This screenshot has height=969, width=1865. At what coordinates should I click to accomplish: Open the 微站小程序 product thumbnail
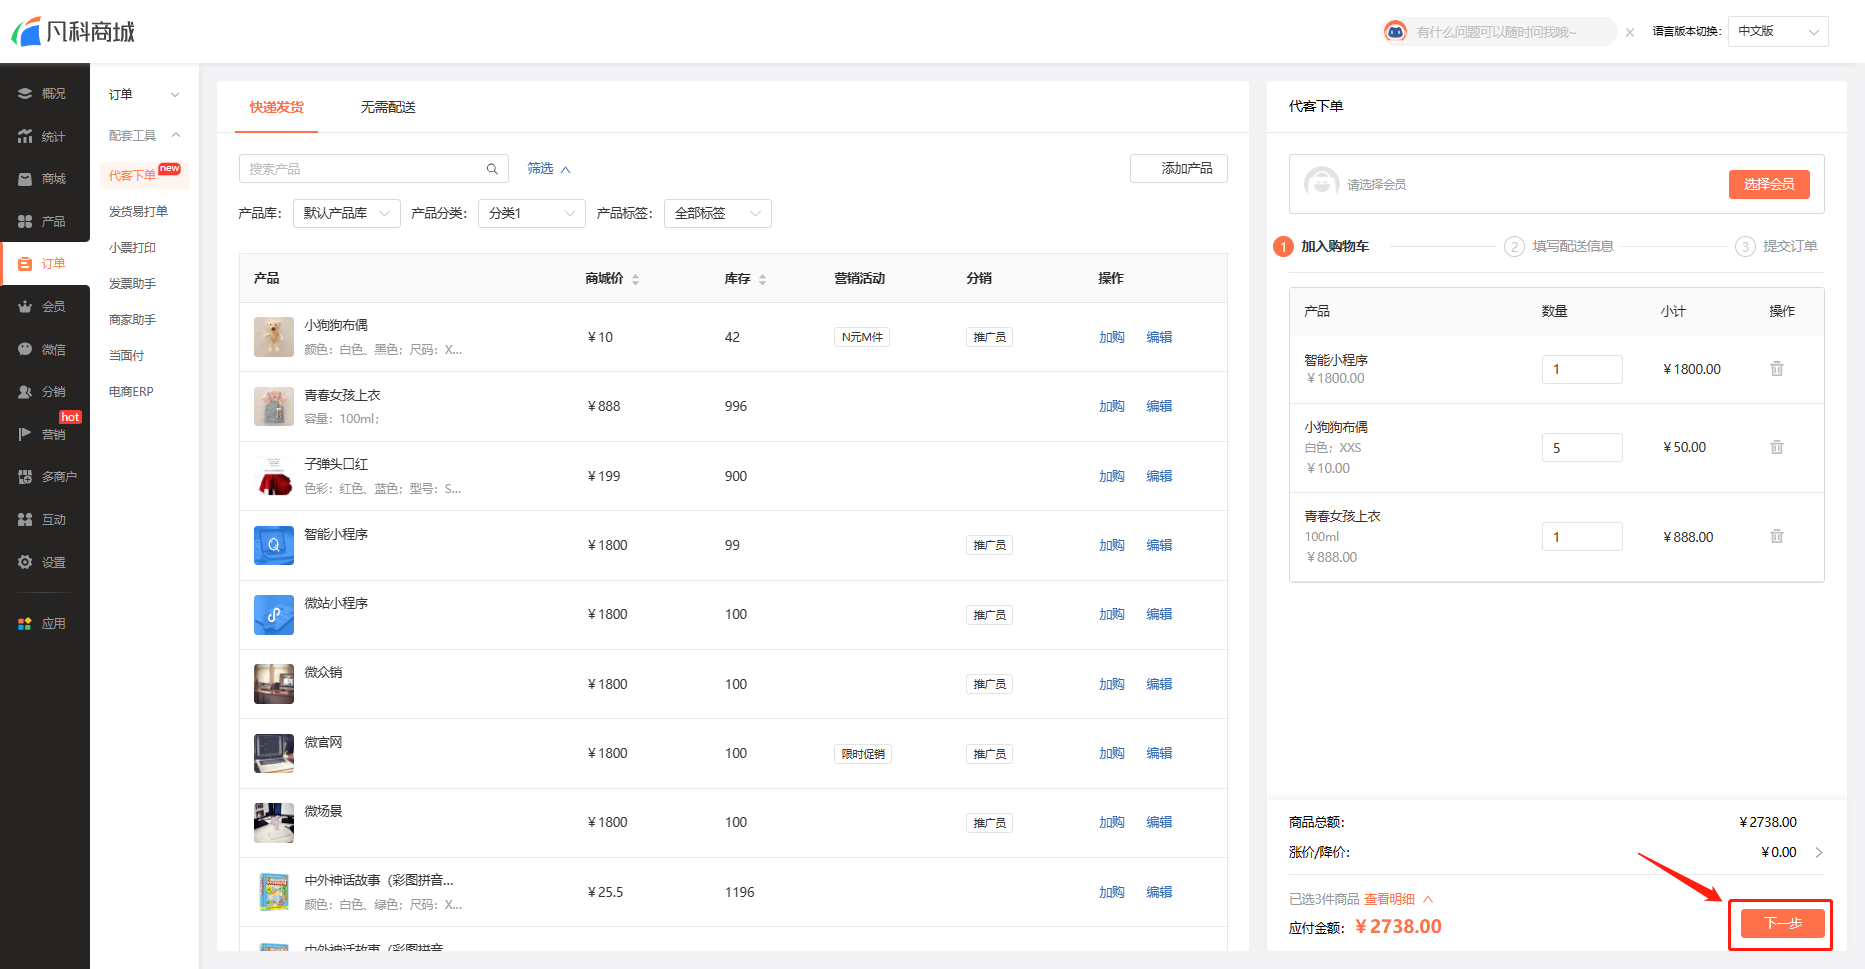click(273, 614)
